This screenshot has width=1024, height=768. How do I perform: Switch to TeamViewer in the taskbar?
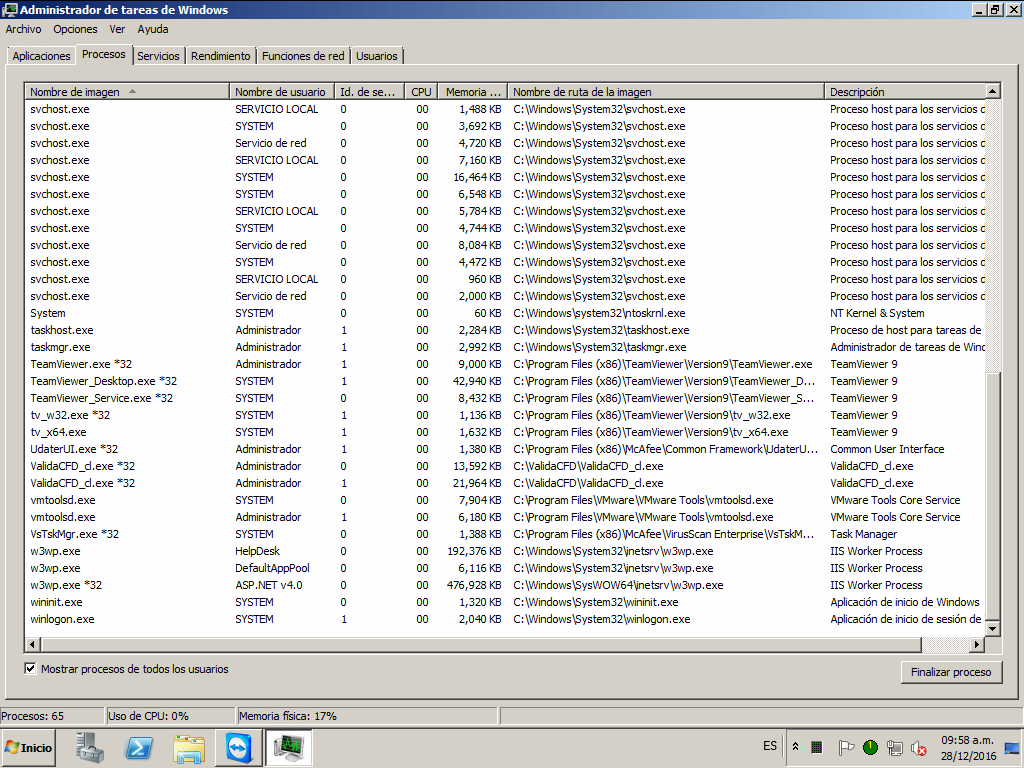point(238,748)
